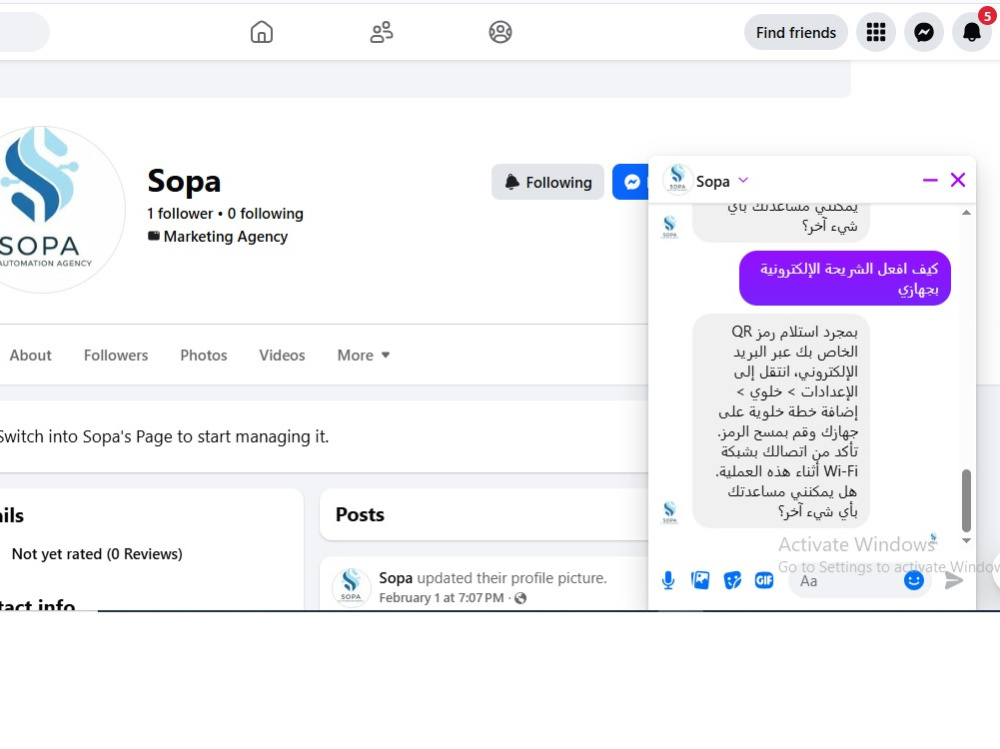The height and width of the screenshot is (749, 1000).
Task: Choose a GIF in chat
Action: 764,580
